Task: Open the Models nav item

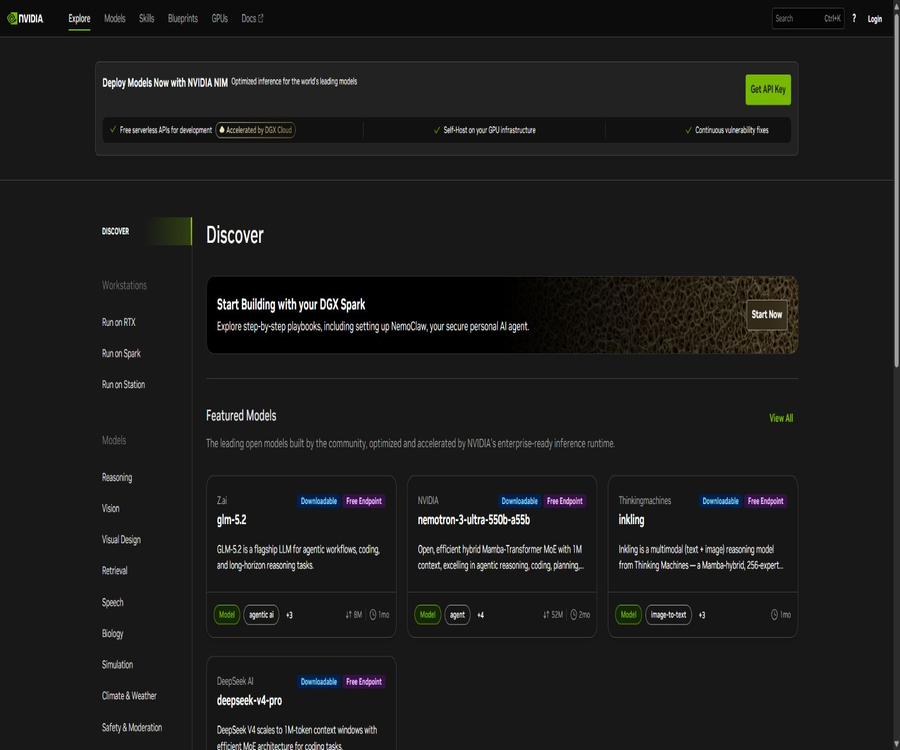Action: pos(114,18)
